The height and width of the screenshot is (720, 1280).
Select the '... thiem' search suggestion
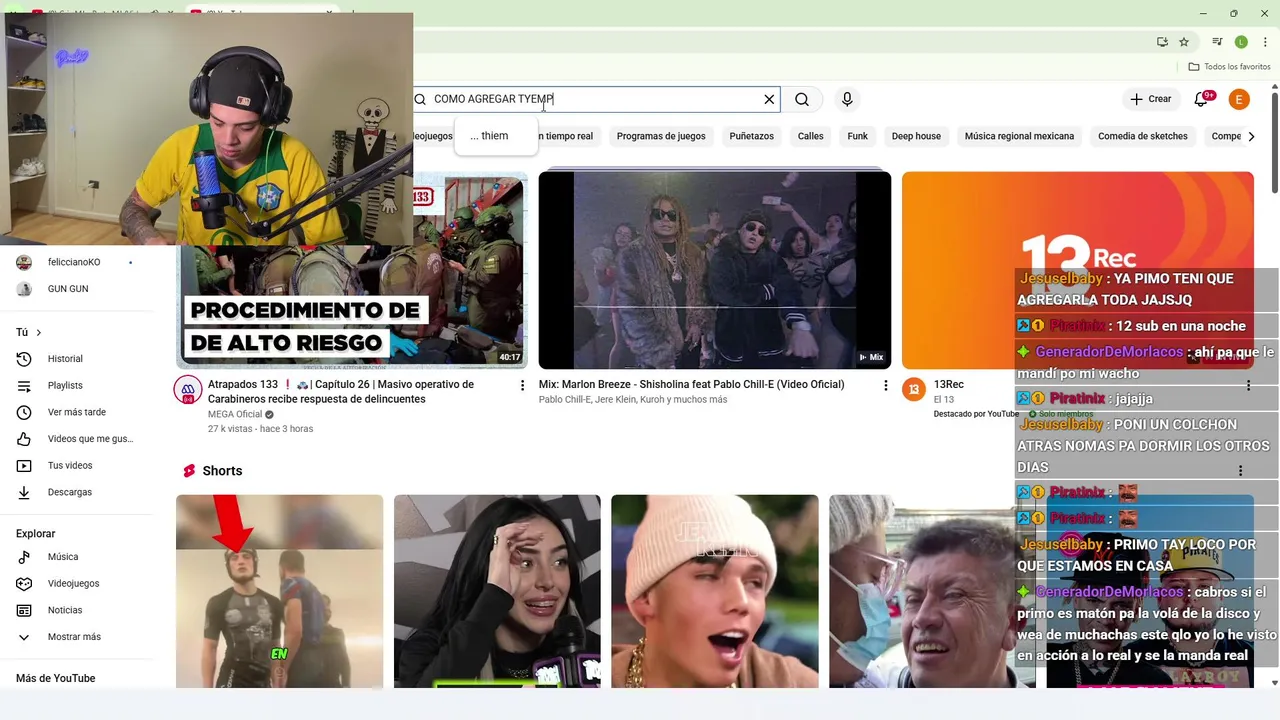pos(496,136)
